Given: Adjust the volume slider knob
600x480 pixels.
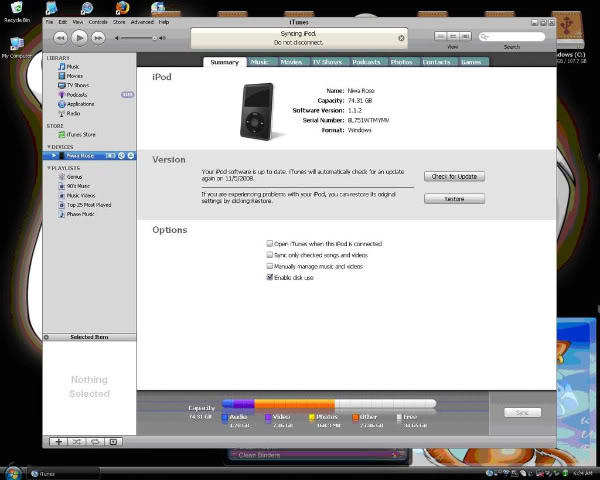Looking at the screenshot, I should click(154, 38).
